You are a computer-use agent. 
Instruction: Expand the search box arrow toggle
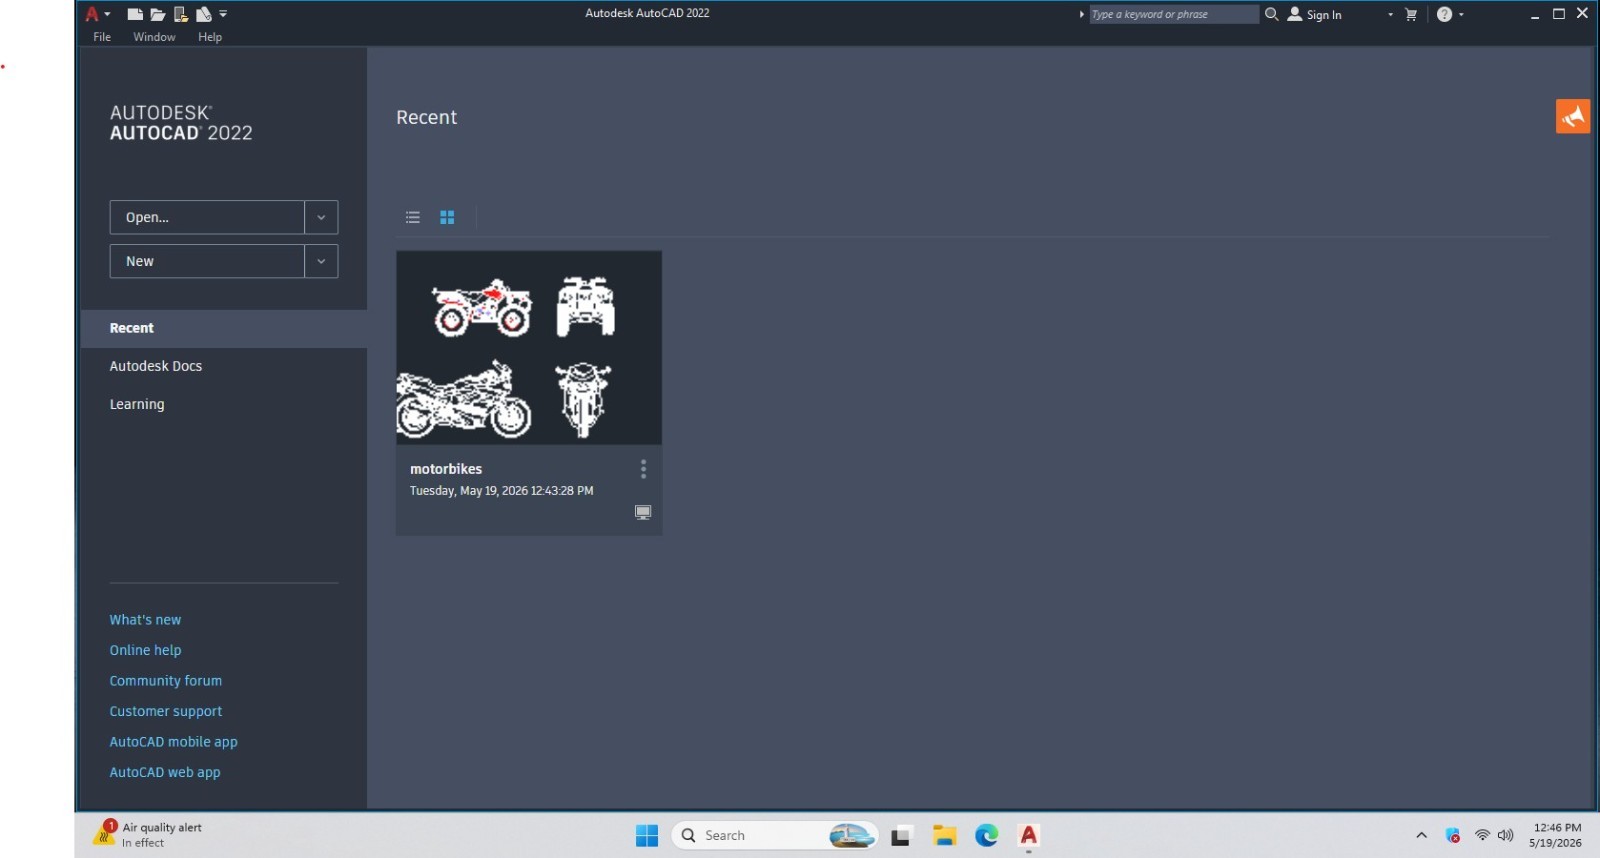pos(1081,14)
